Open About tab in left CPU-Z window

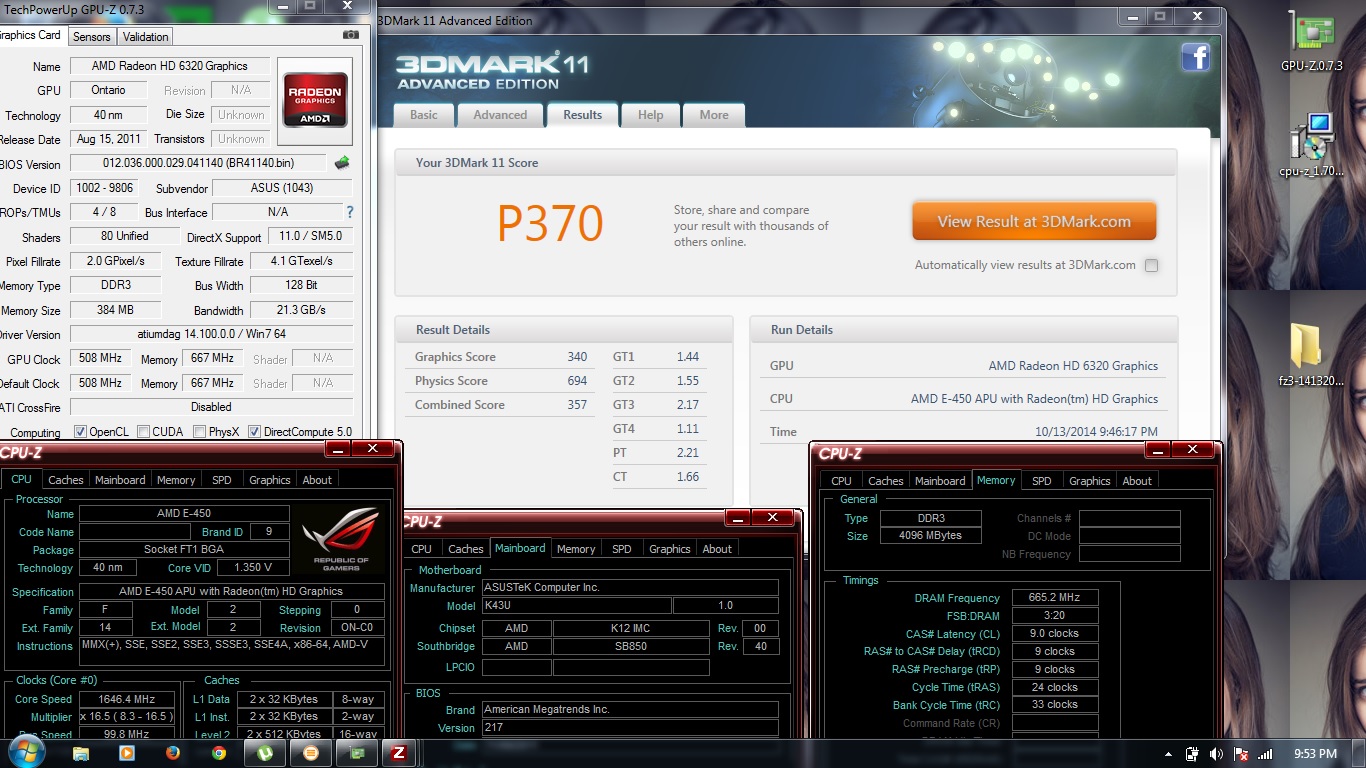pyautogui.click(x=317, y=480)
